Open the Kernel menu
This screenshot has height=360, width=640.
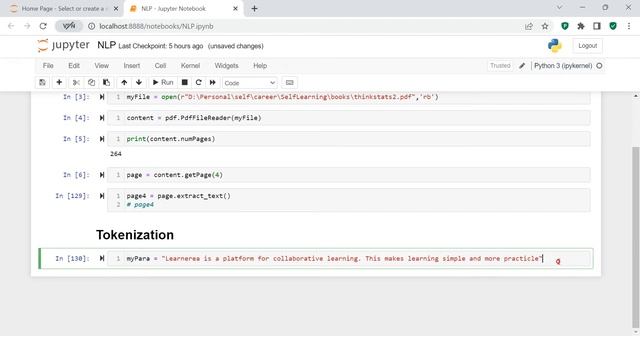point(191,66)
